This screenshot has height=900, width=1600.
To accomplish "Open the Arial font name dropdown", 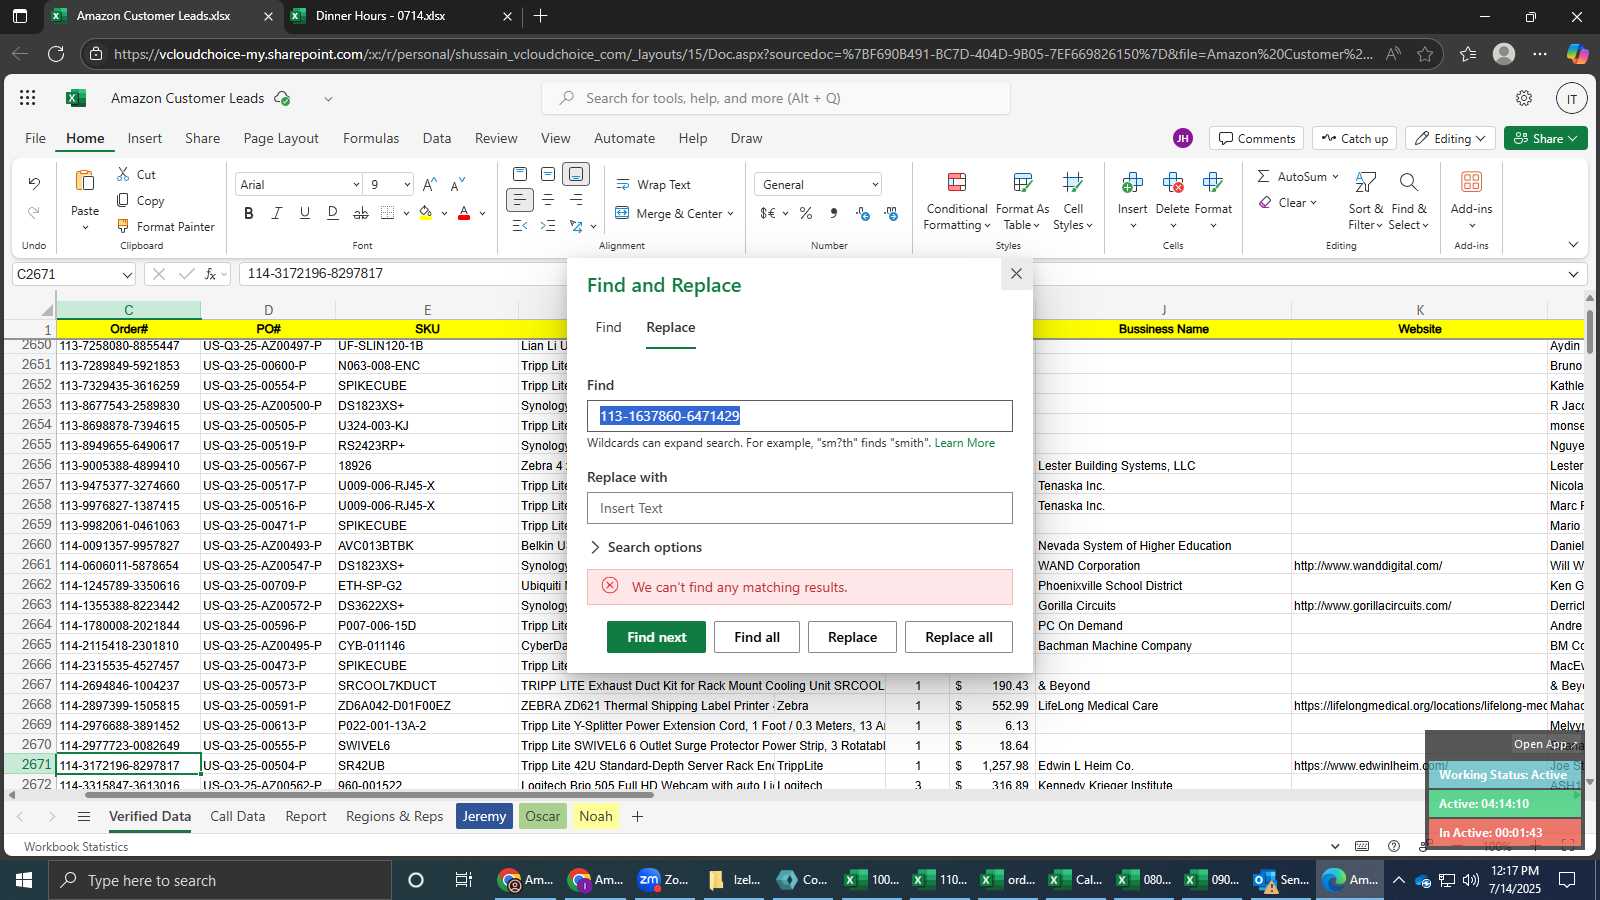I will (x=356, y=185).
